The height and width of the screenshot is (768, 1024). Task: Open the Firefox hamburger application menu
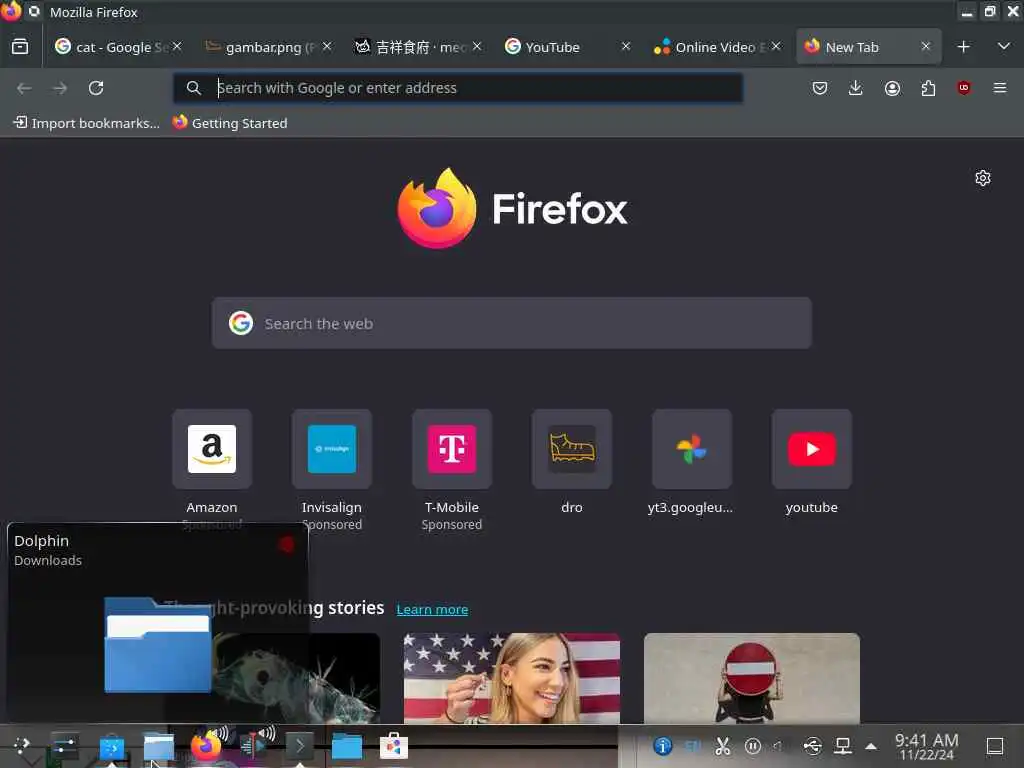click(x=1000, y=88)
